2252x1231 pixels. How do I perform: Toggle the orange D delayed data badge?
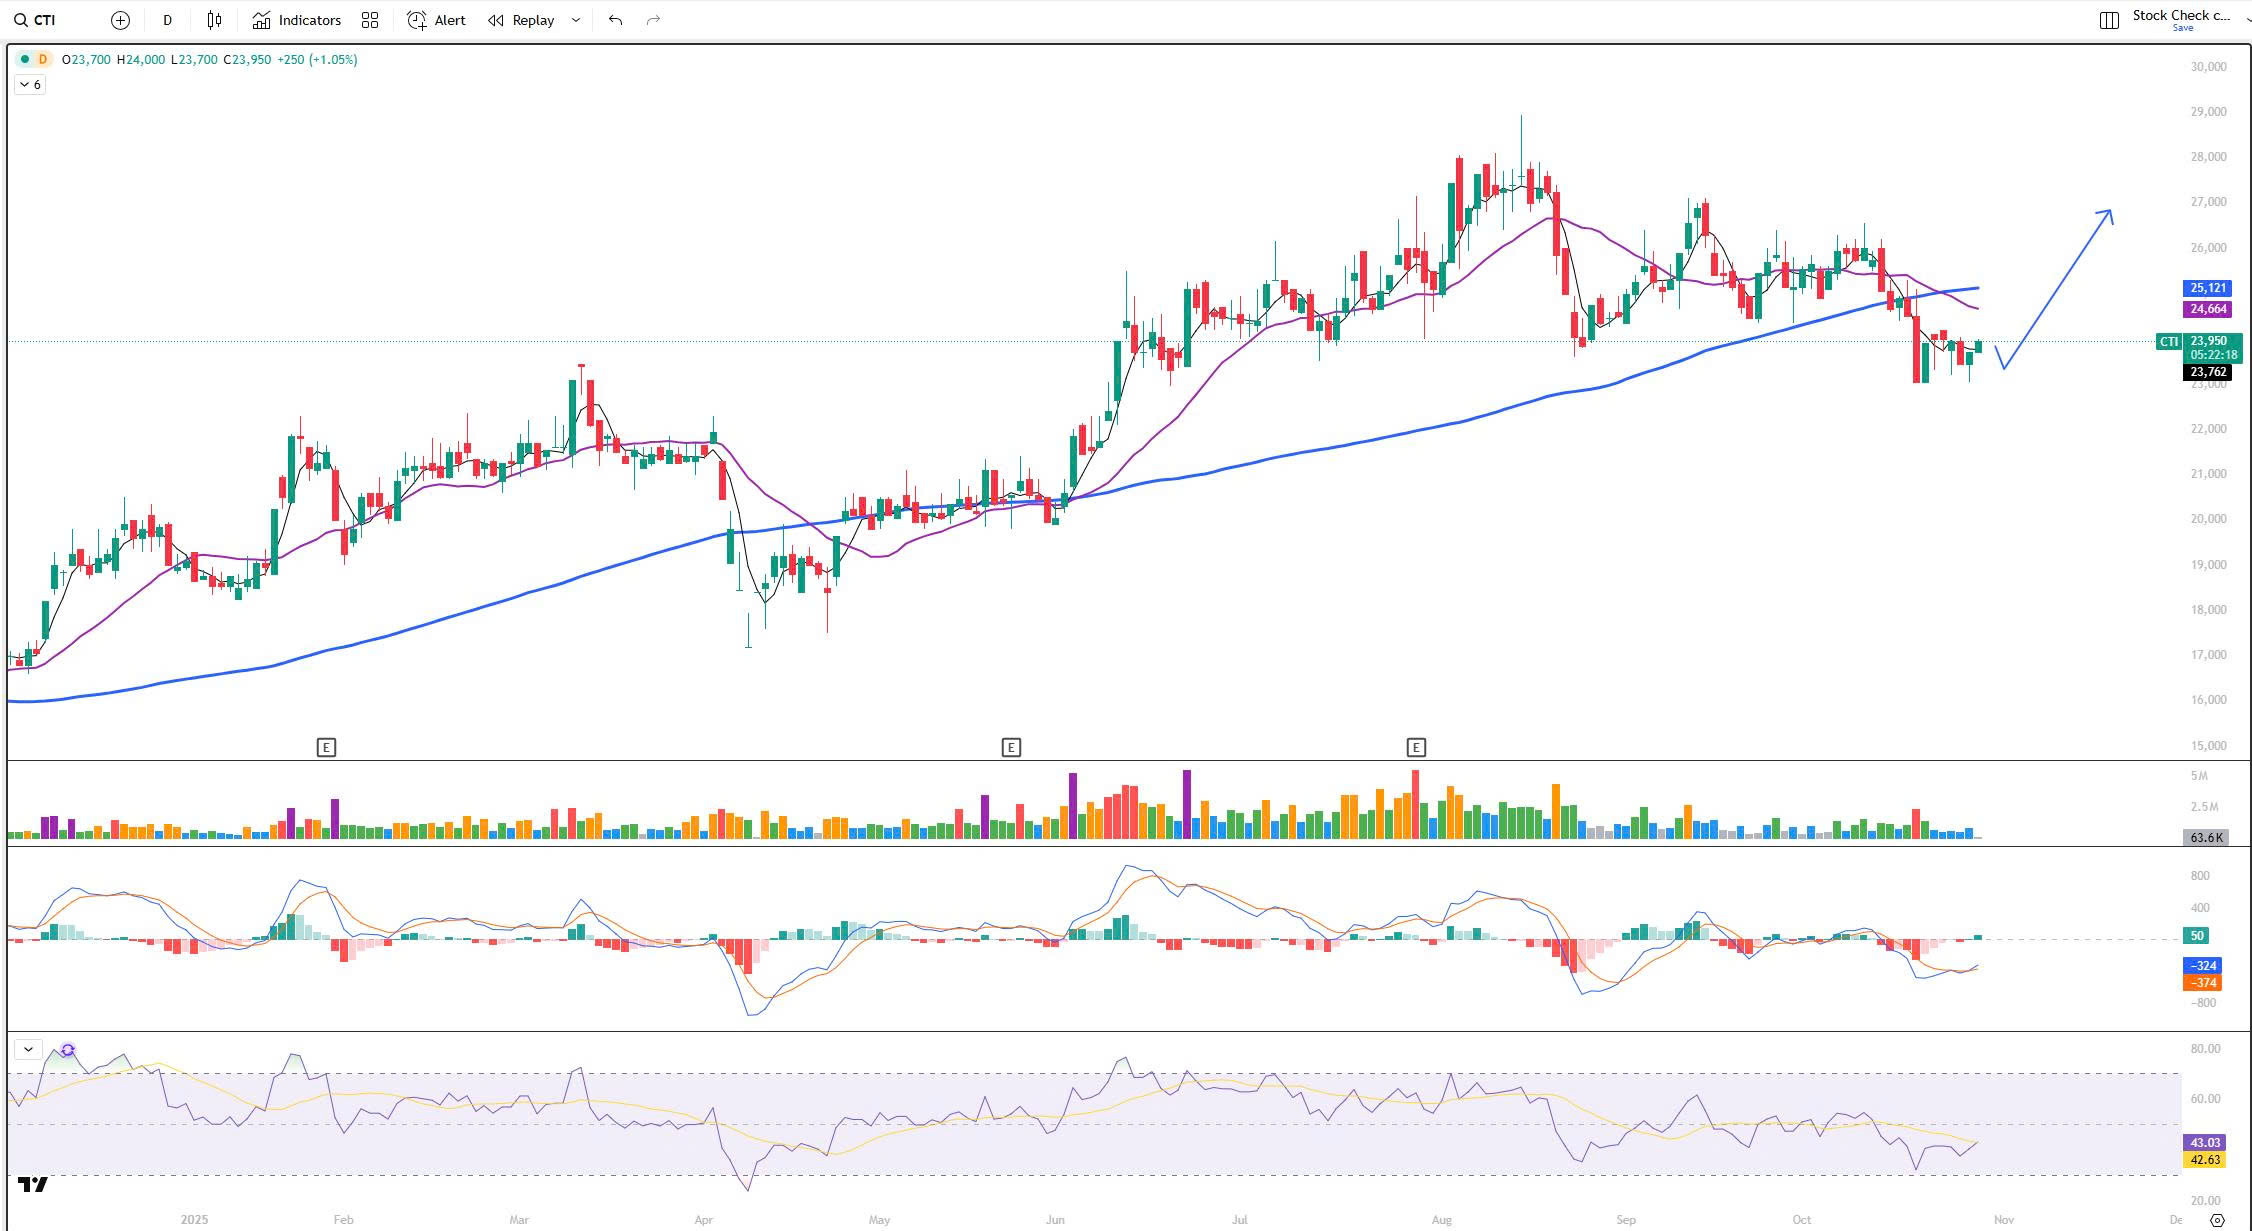(x=42, y=60)
